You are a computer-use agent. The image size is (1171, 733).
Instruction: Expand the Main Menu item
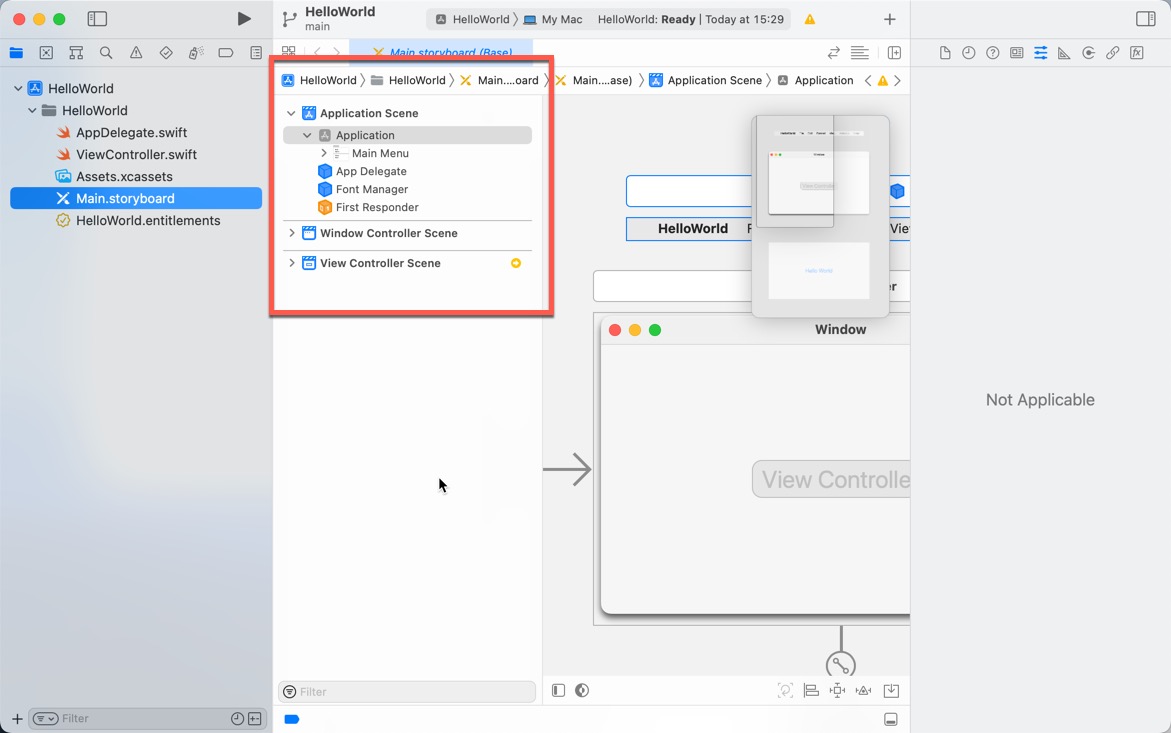(x=323, y=153)
